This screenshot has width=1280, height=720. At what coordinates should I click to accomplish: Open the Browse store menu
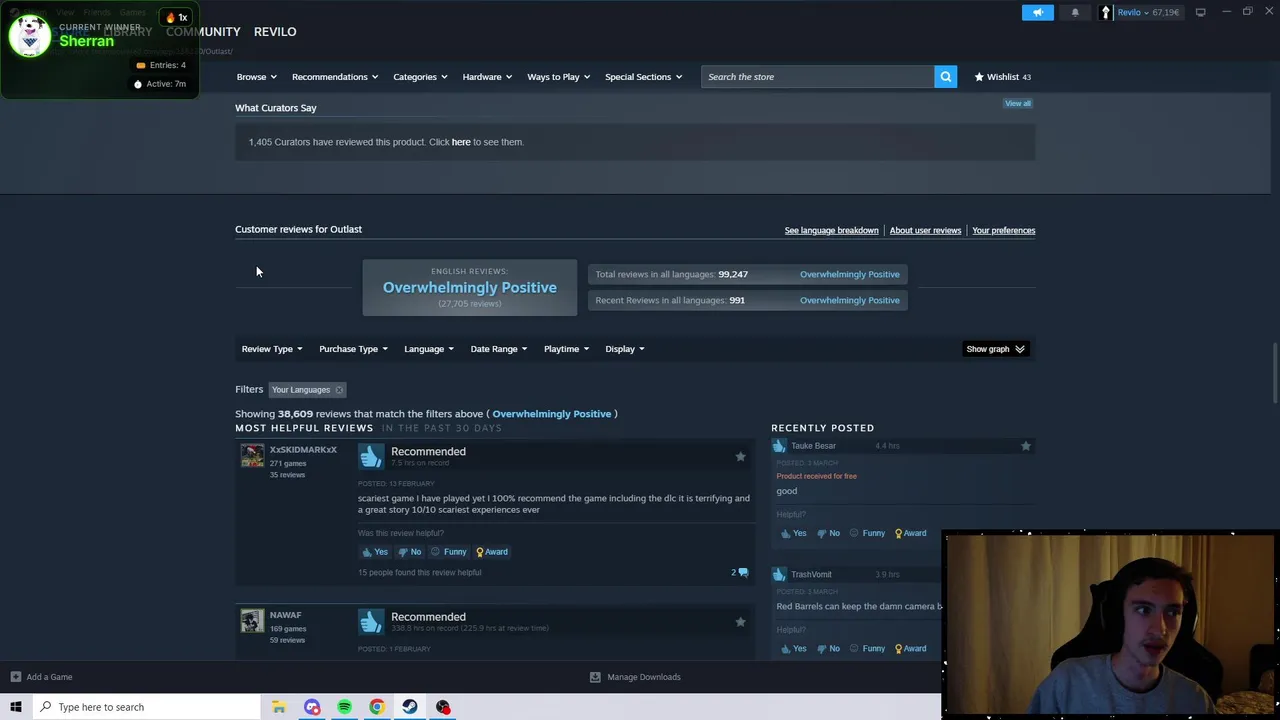coord(256,77)
